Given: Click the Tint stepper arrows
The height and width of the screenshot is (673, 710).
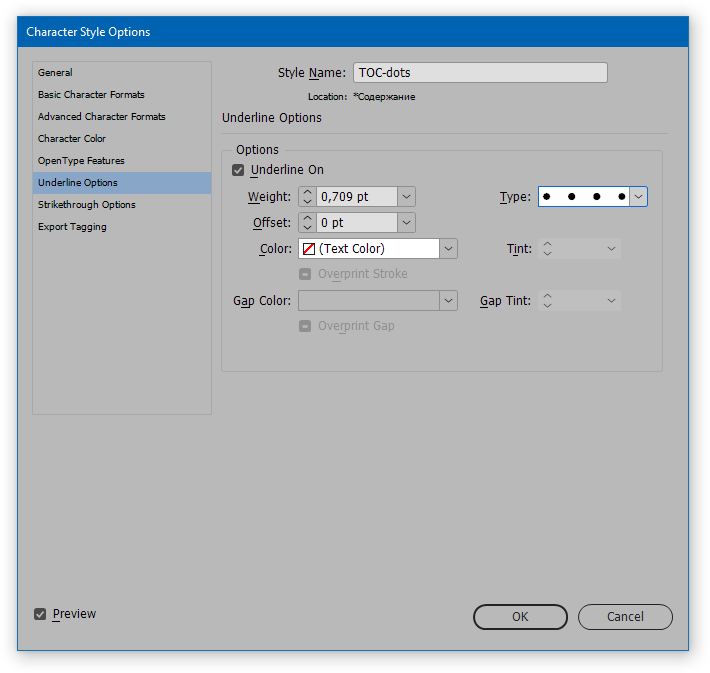Looking at the screenshot, I should [547, 249].
